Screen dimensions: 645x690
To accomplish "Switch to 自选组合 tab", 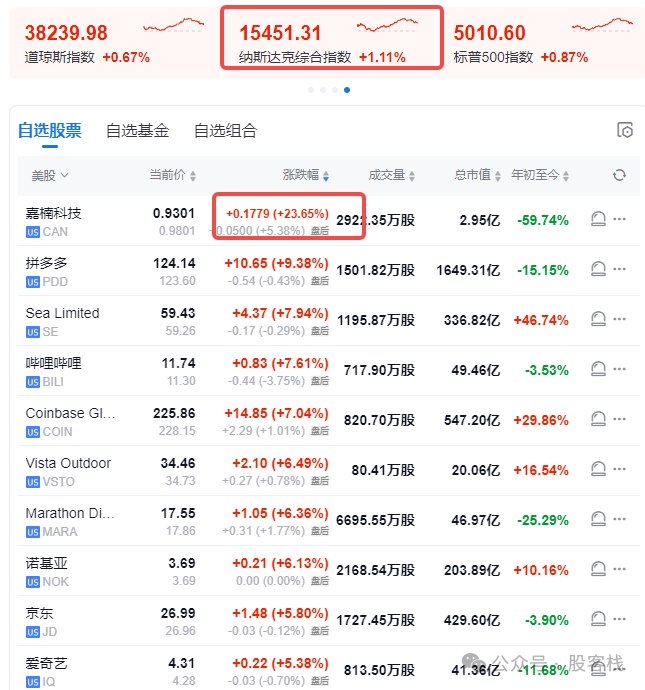I will click(226, 131).
